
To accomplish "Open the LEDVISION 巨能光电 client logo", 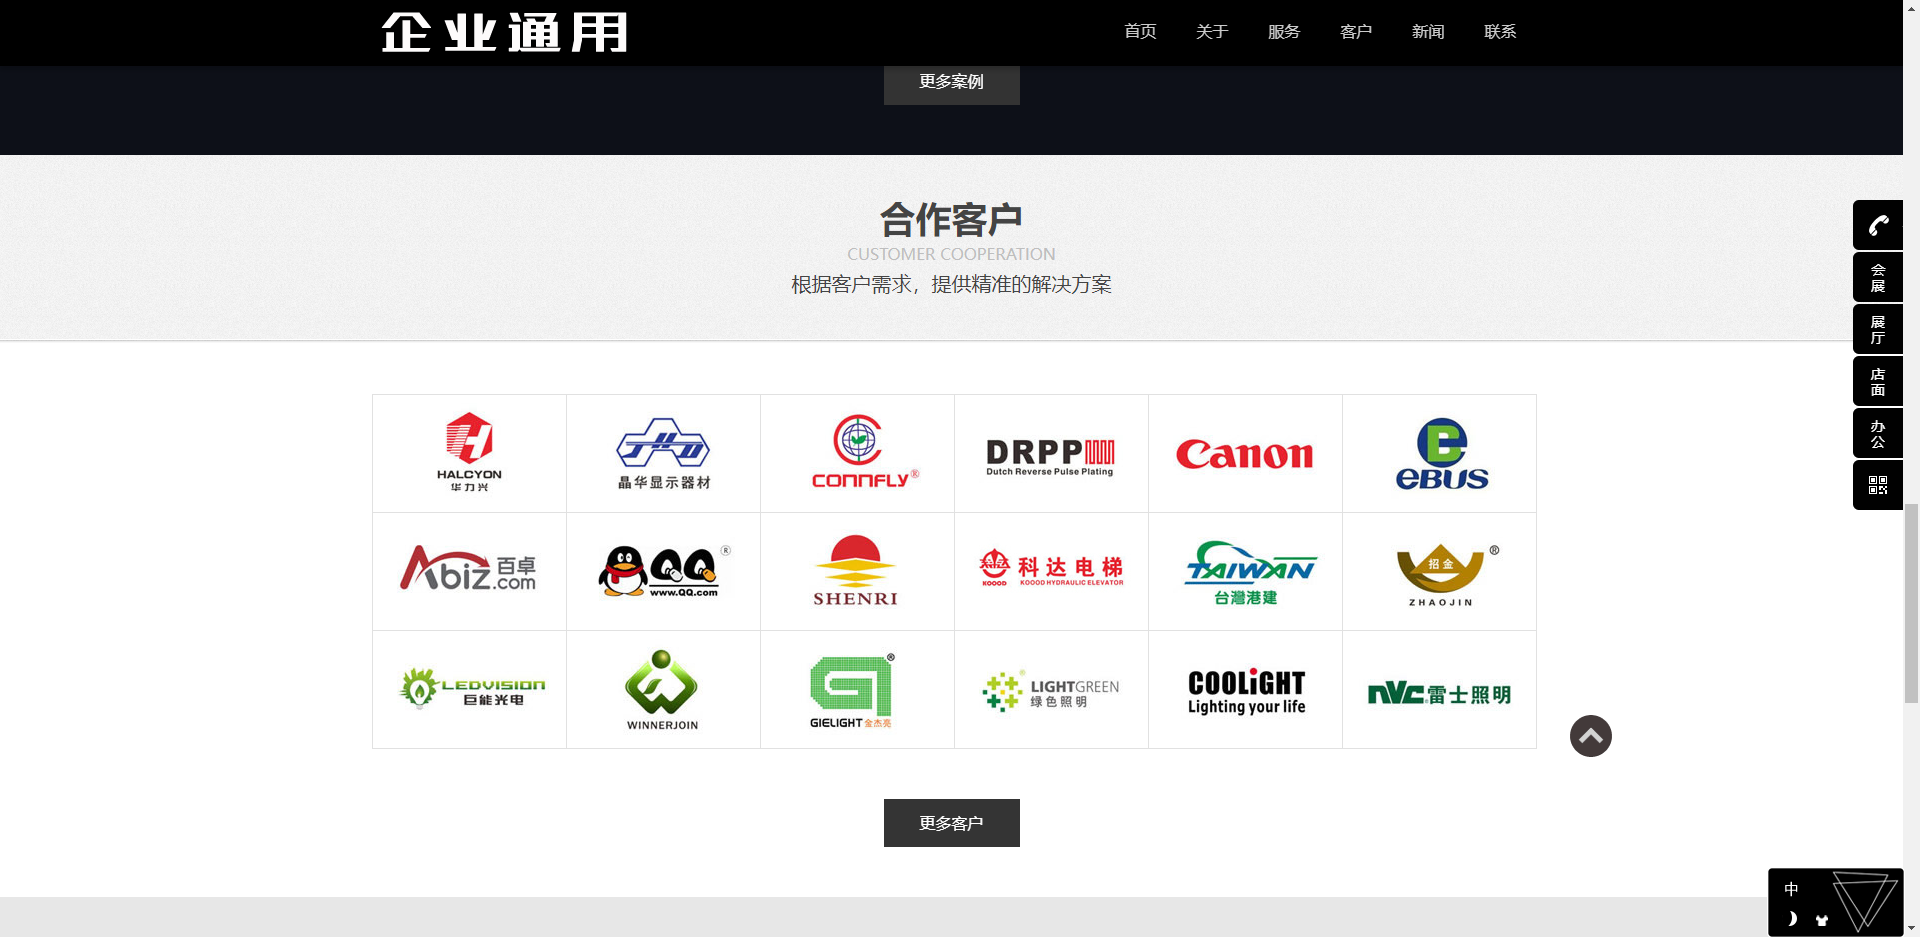I will (x=470, y=689).
